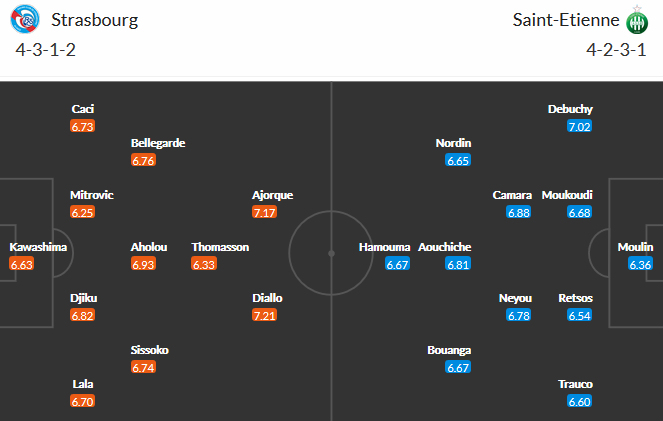This screenshot has height=421, width=663.
Task: Select Diallo's 7.21 rating badge
Action: (x=265, y=315)
